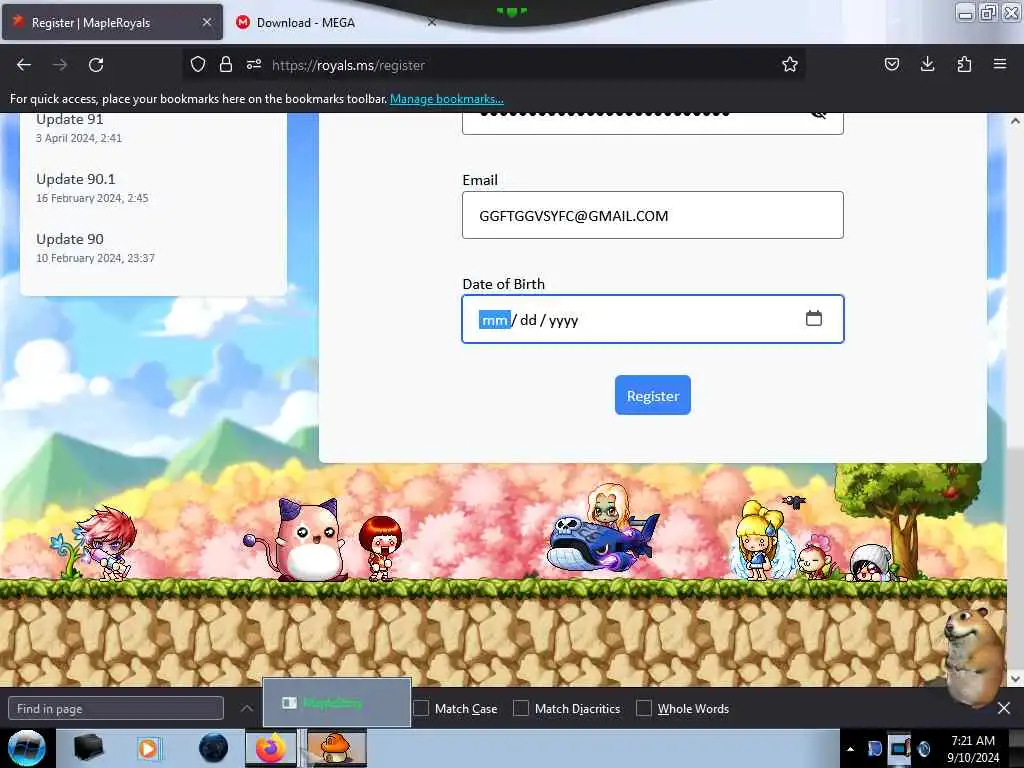
Task: Click the '3 April 2024, 2:41' date text
Action: tap(78, 138)
